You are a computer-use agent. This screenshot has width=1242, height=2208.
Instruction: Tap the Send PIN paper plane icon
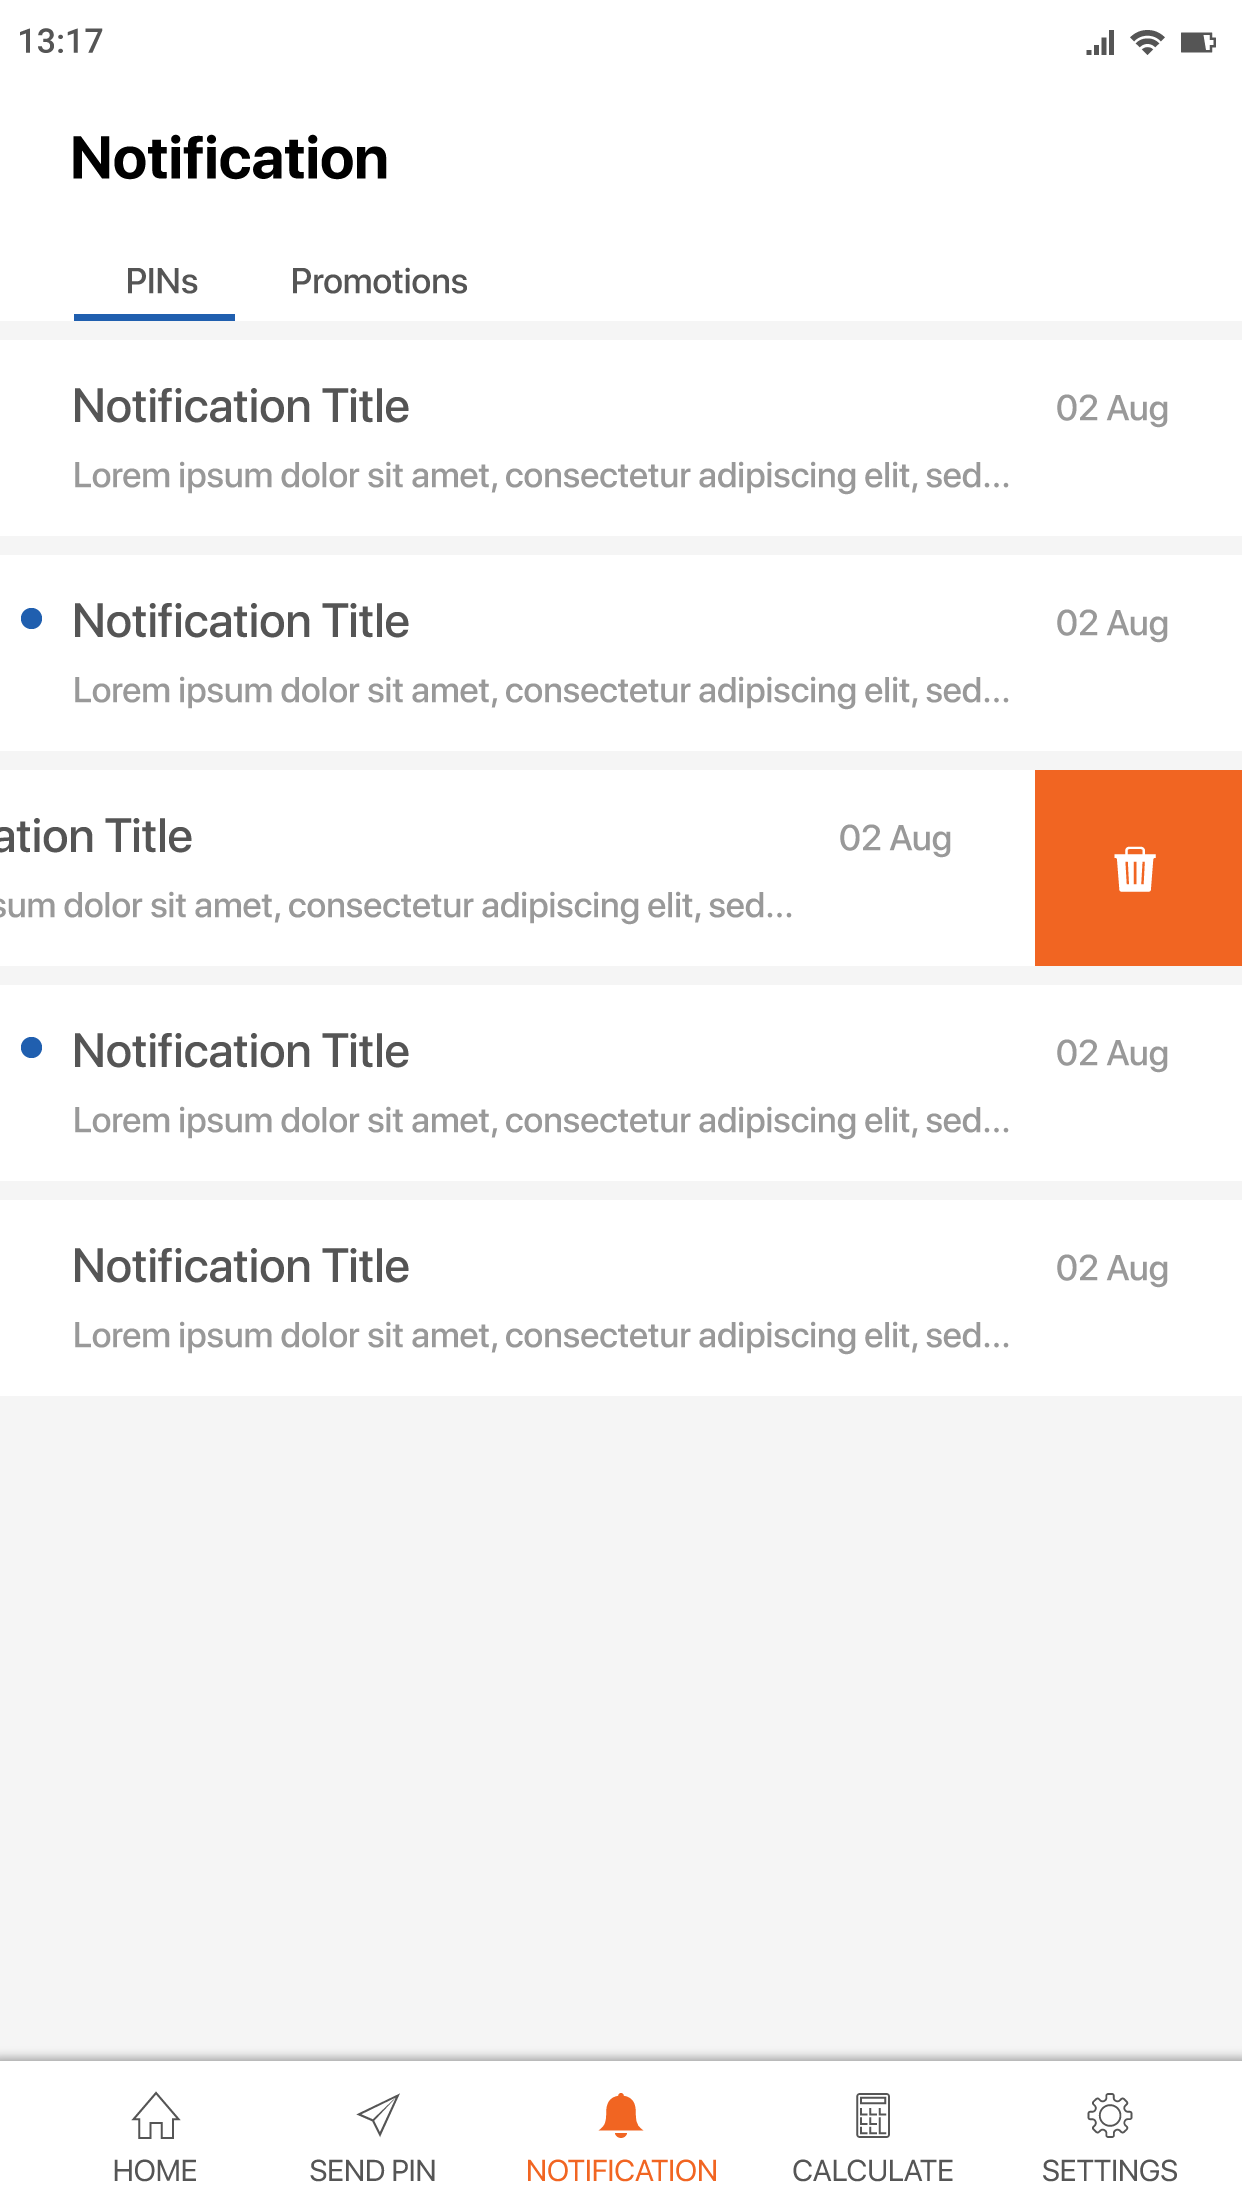point(377,2115)
